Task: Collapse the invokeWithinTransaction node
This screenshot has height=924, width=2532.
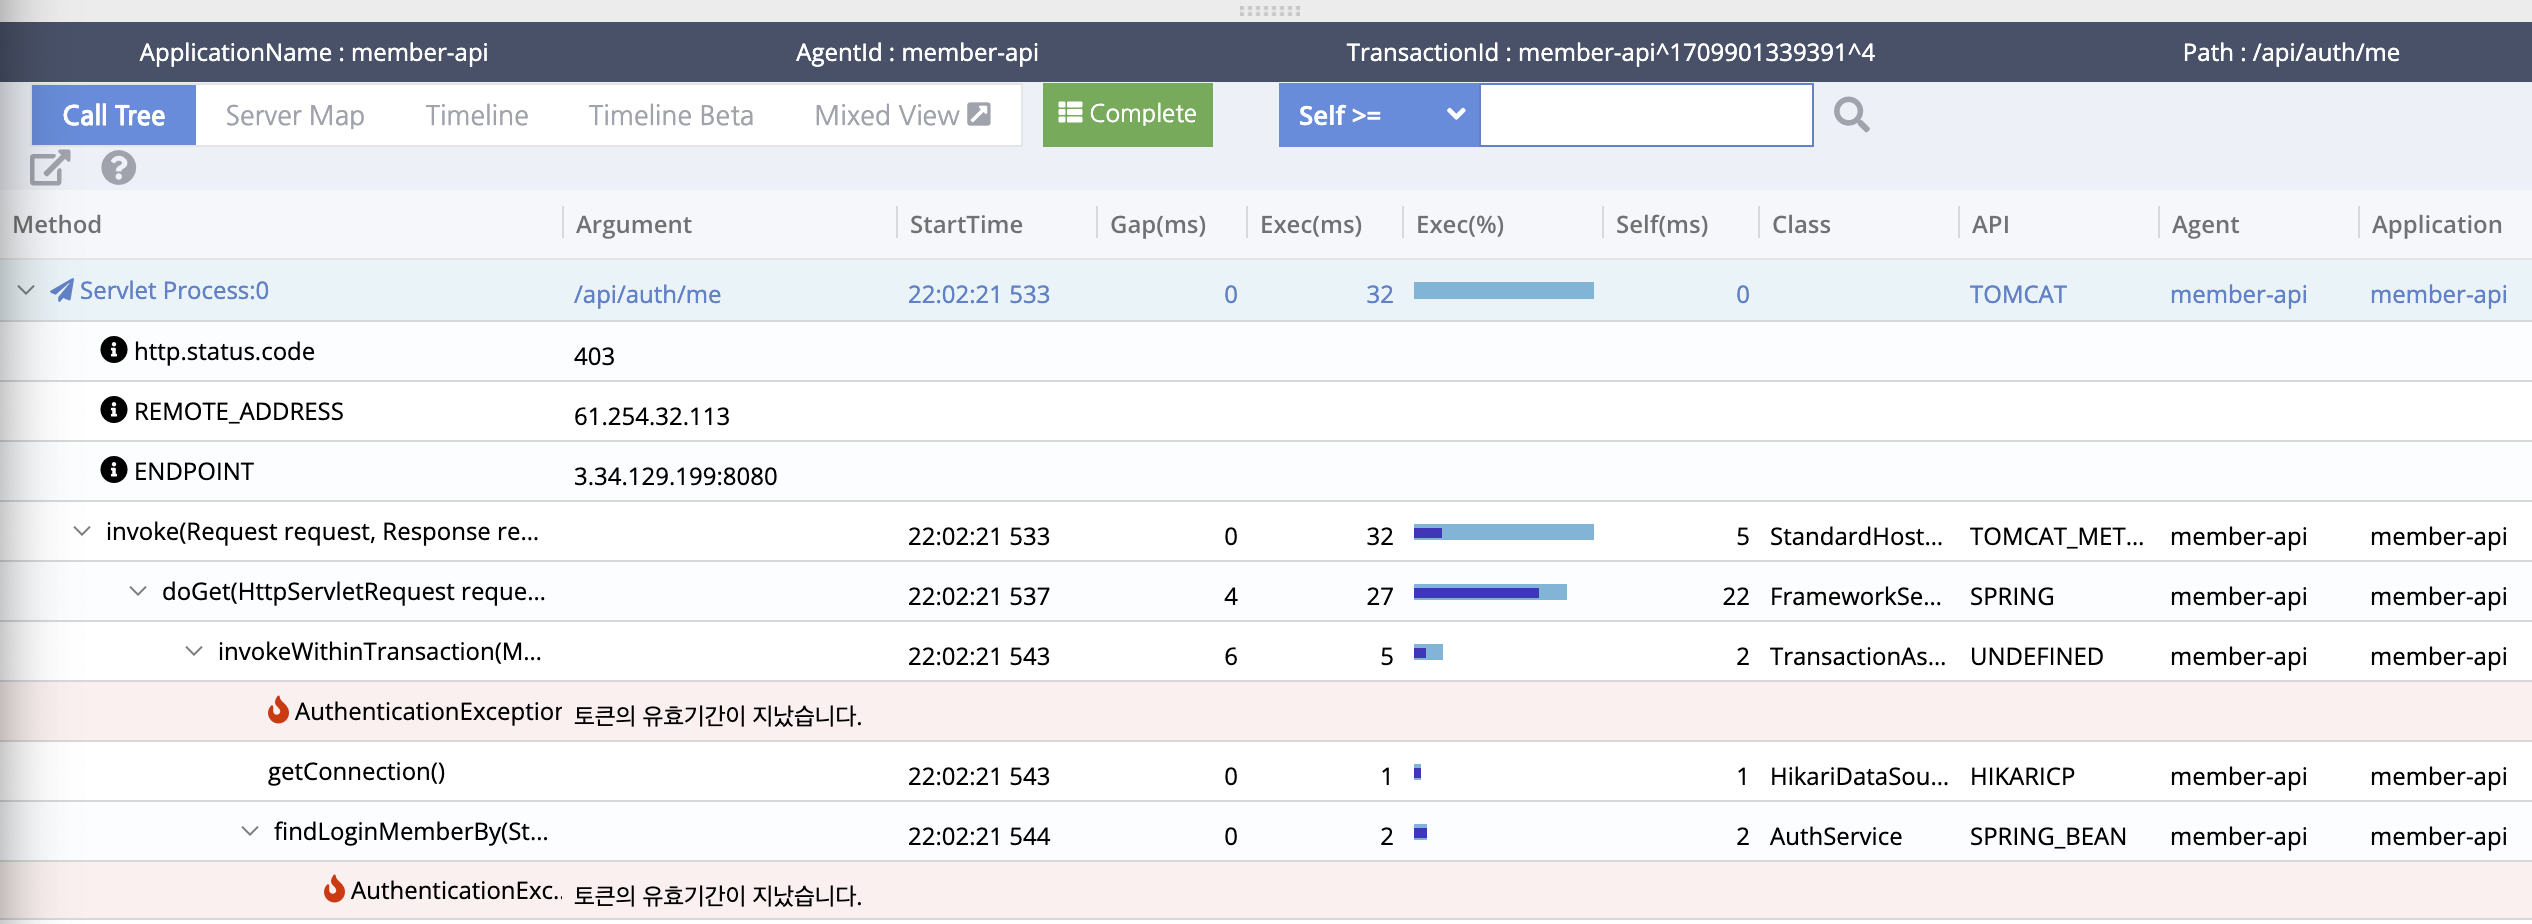Action: pyautogui.click(x=194, y=651)
